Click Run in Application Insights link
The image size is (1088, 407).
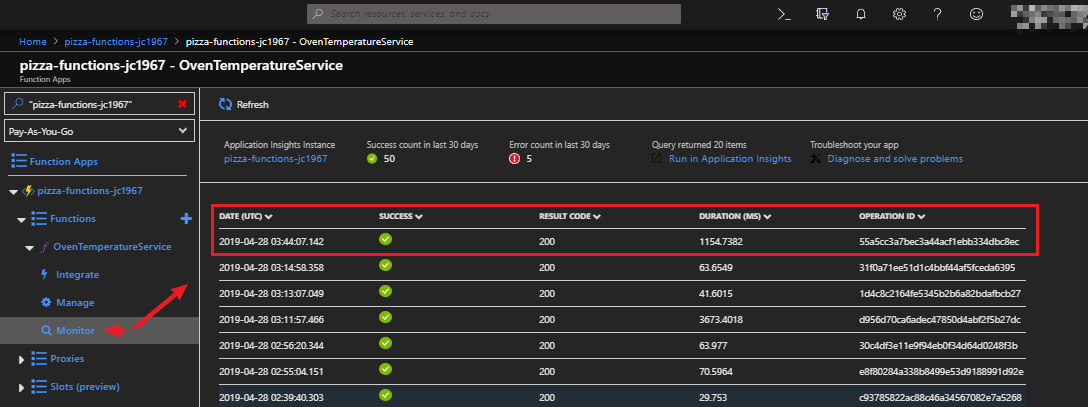730,159
